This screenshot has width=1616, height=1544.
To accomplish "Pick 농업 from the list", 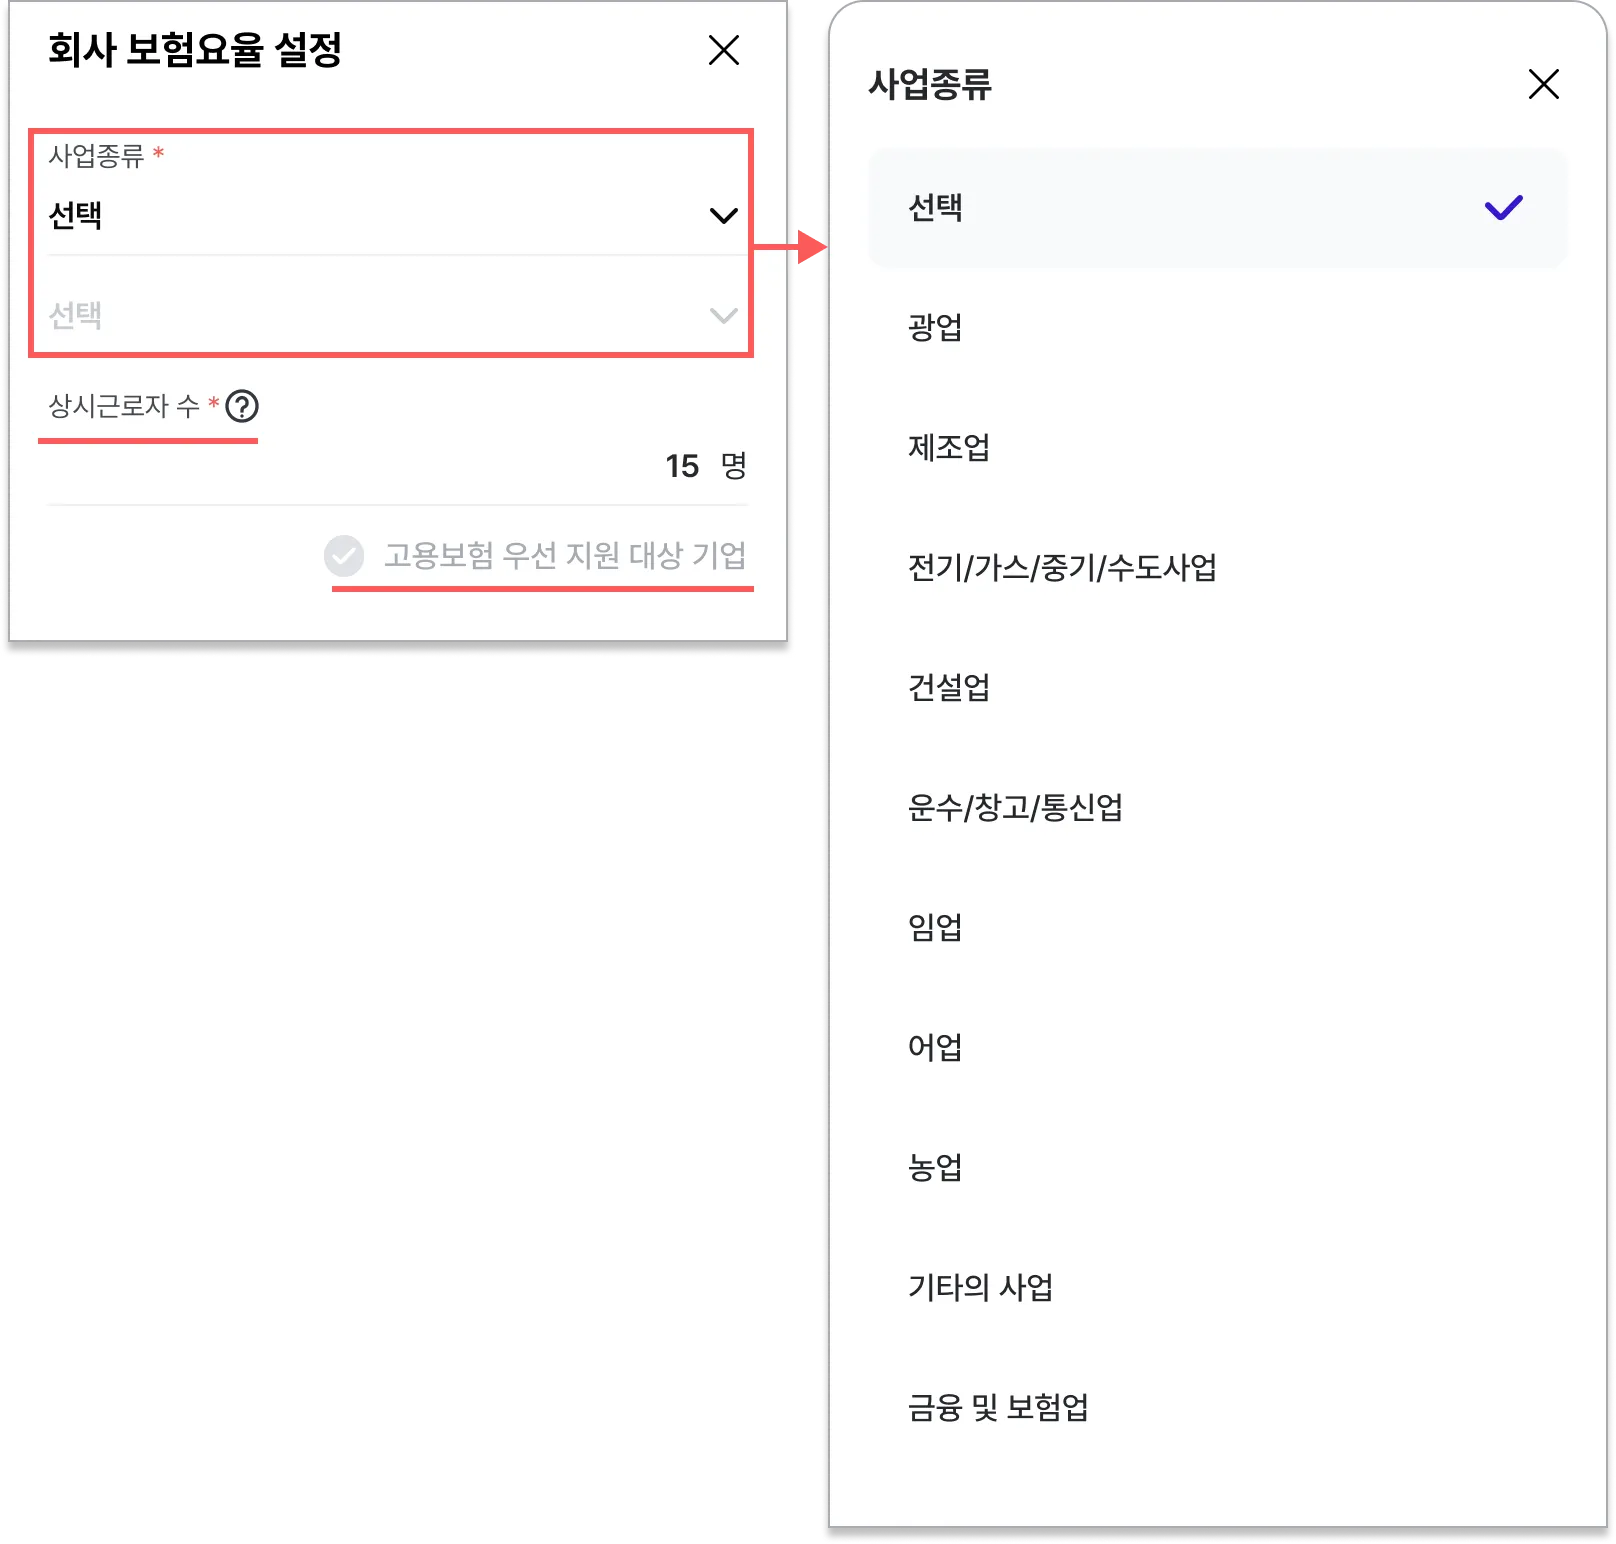I will click(x=1217, y=1168).
